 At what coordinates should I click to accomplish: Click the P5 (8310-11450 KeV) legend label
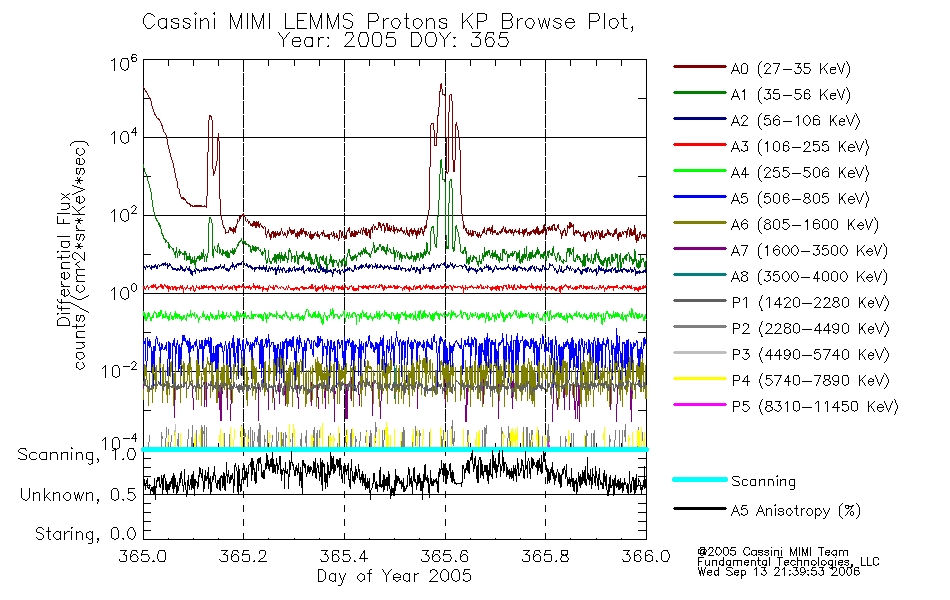(x=815, y=407)
